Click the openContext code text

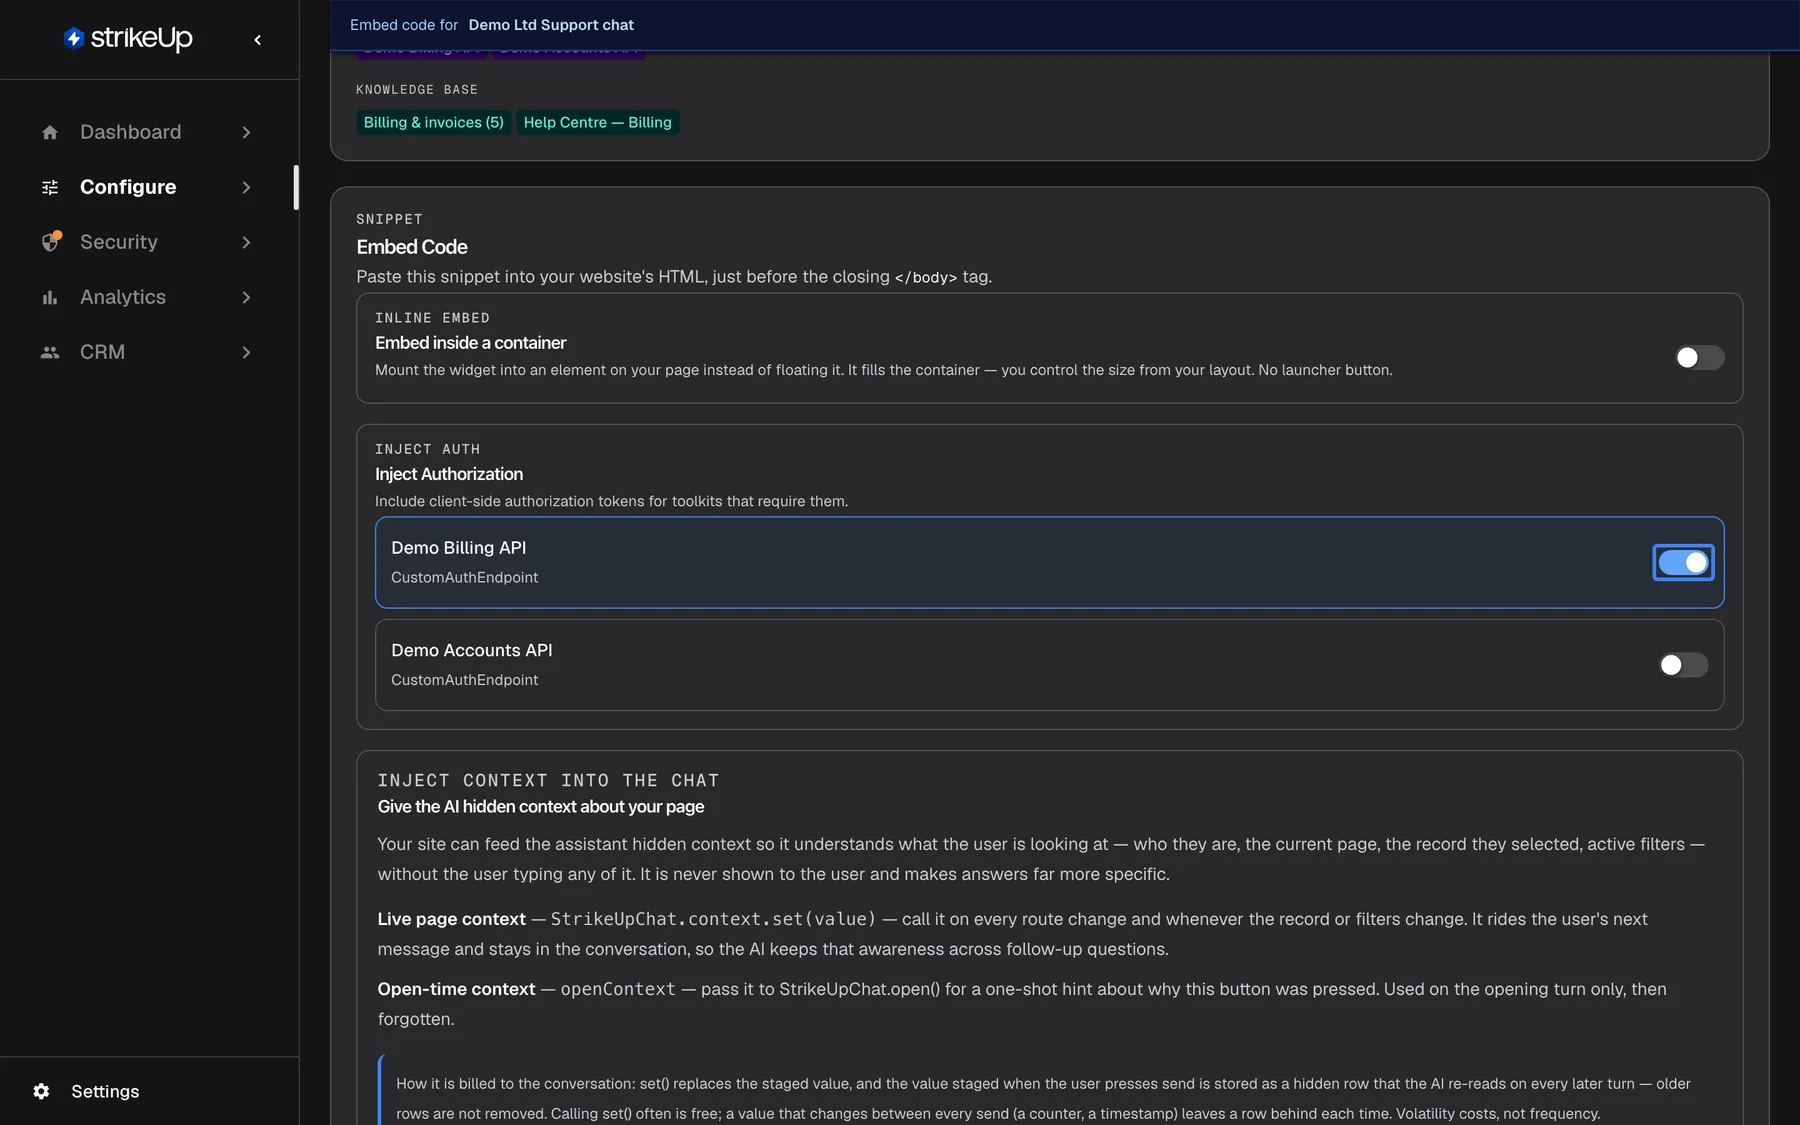click(618, 989)
